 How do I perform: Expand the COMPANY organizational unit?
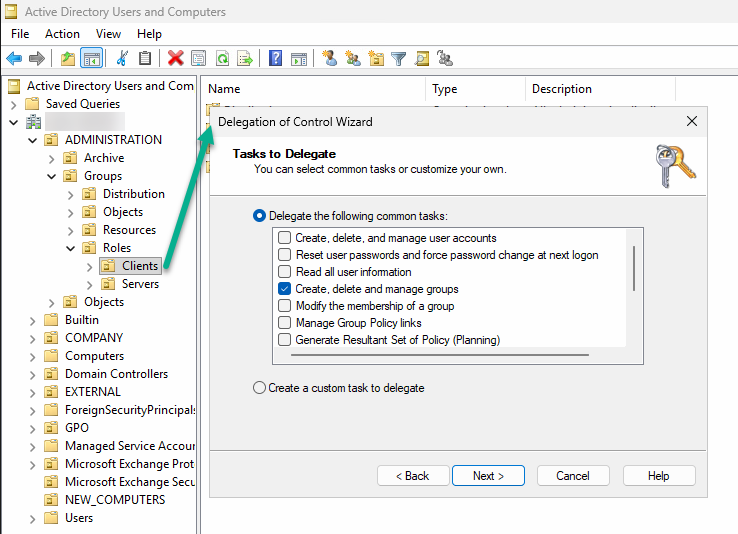pyautogui.click(x=32, y=338)
